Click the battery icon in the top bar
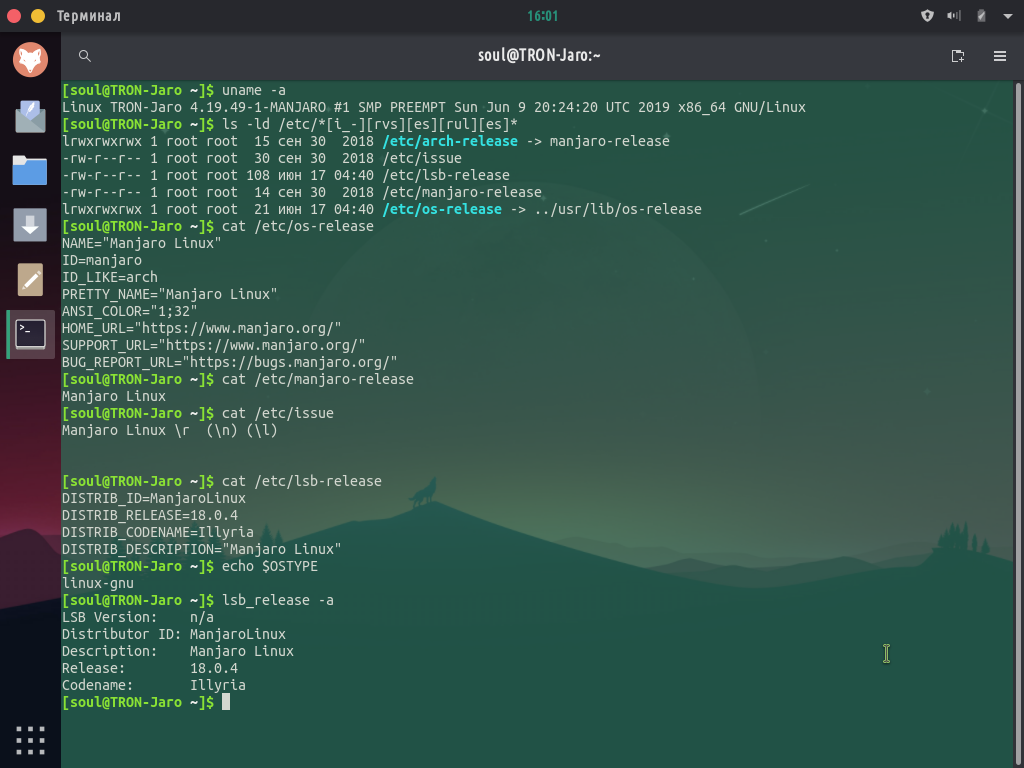The height and width of the screenshot is (768, 1024). click(981, 16)
